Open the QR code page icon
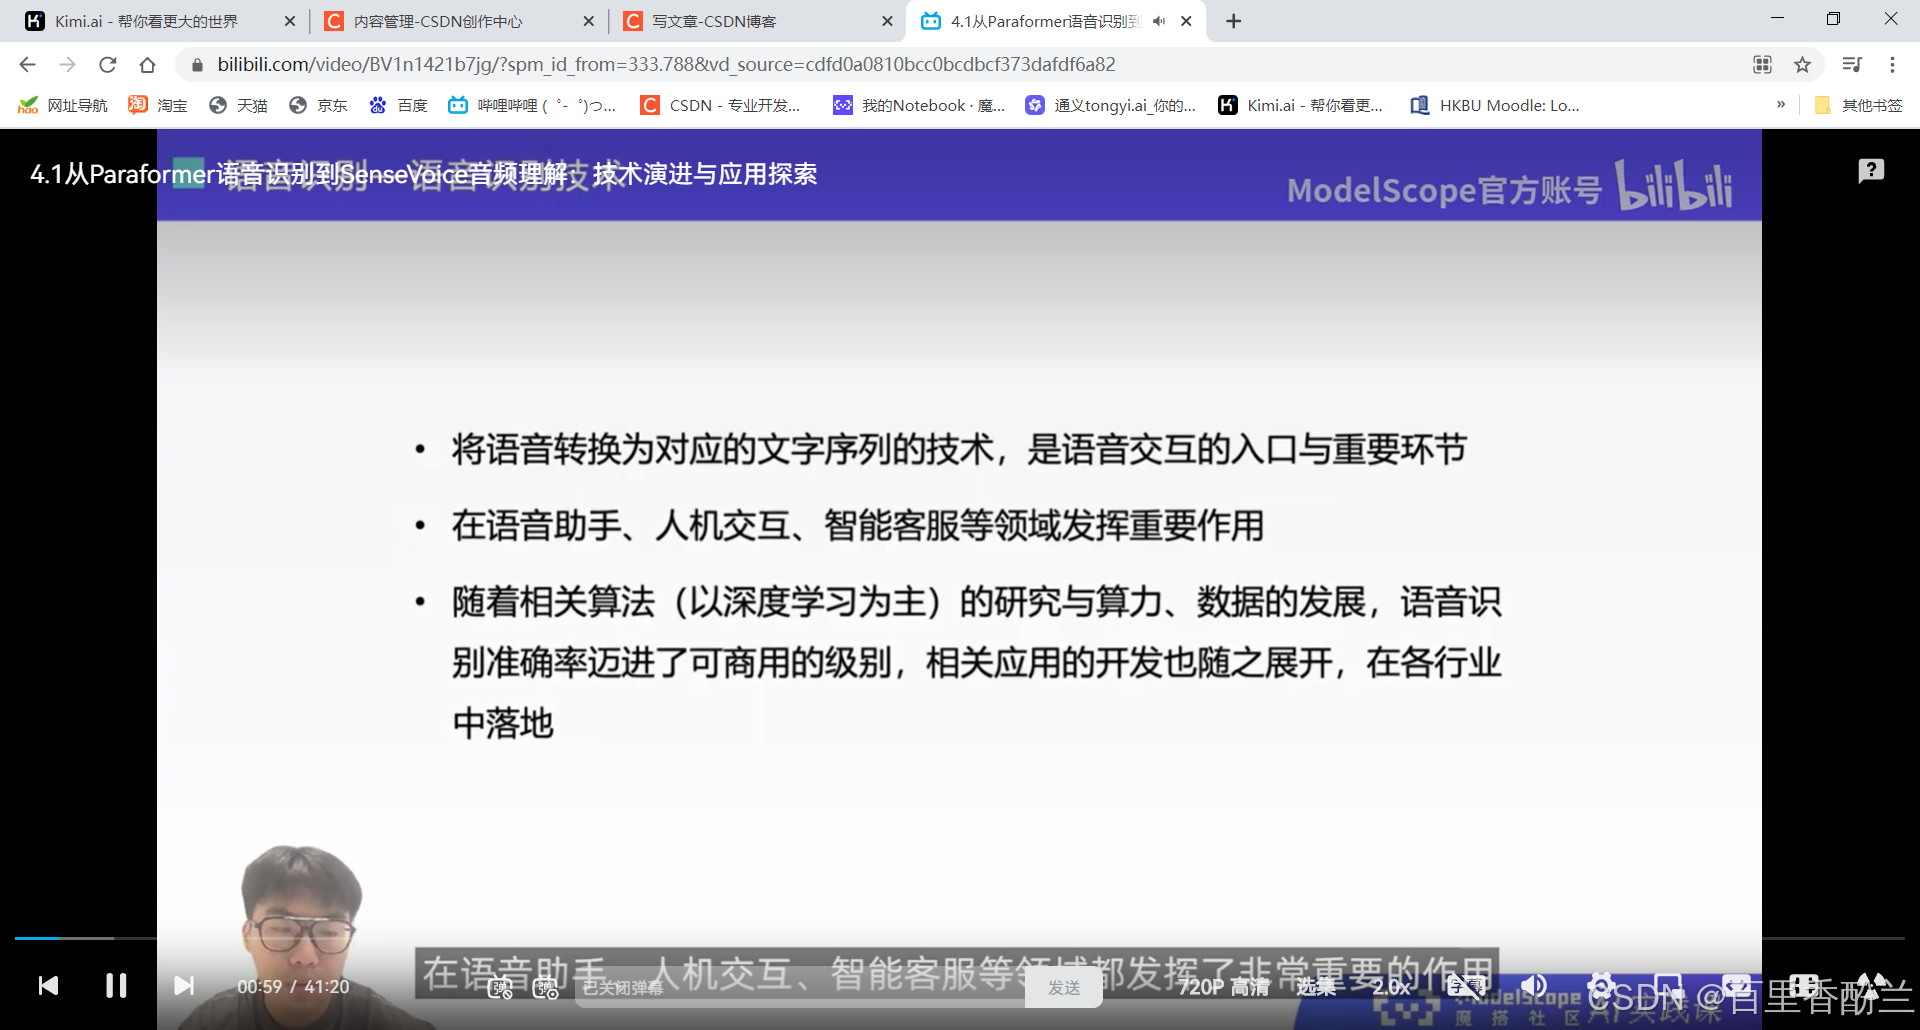Image resolution: width=1920 pixels, height=1030 pixels. point(1762,64)
